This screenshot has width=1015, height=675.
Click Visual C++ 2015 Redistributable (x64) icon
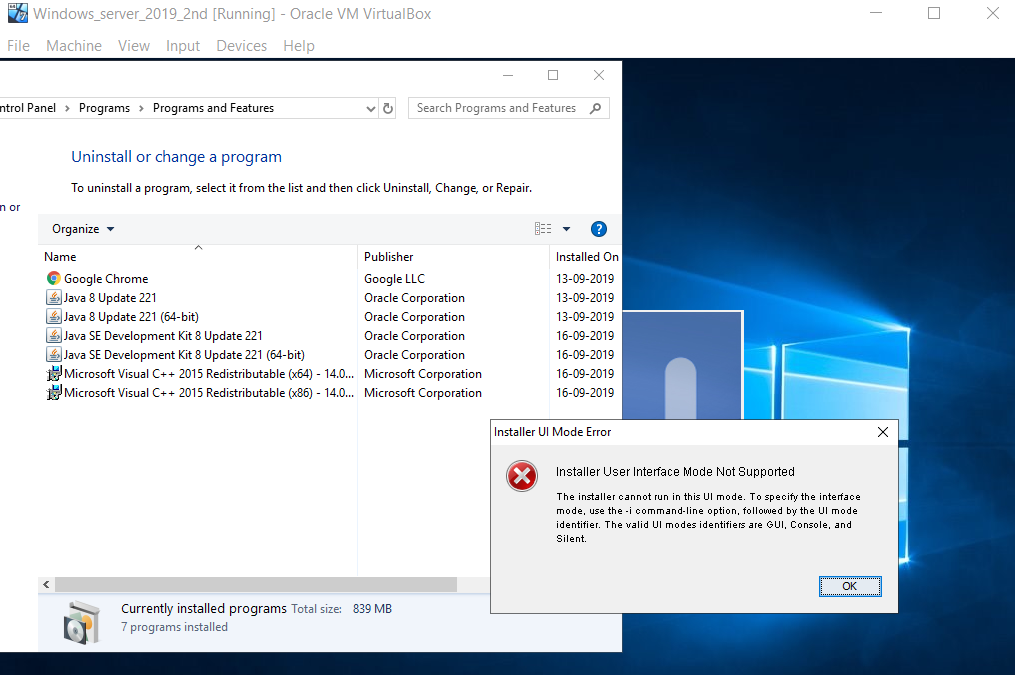pyautogui.click(x=53, y=374)
